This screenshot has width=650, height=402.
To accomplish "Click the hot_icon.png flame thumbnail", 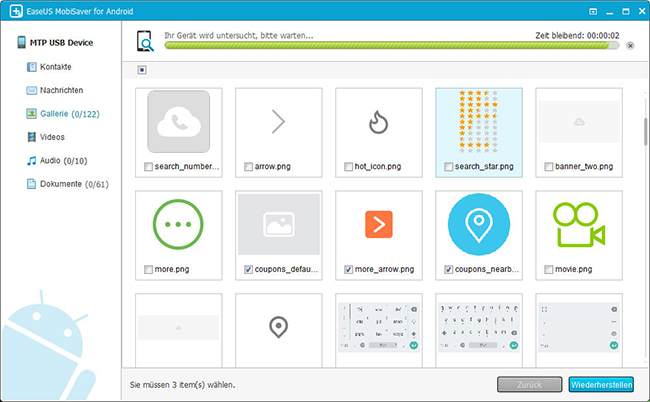I will click(x=378, y=123).
